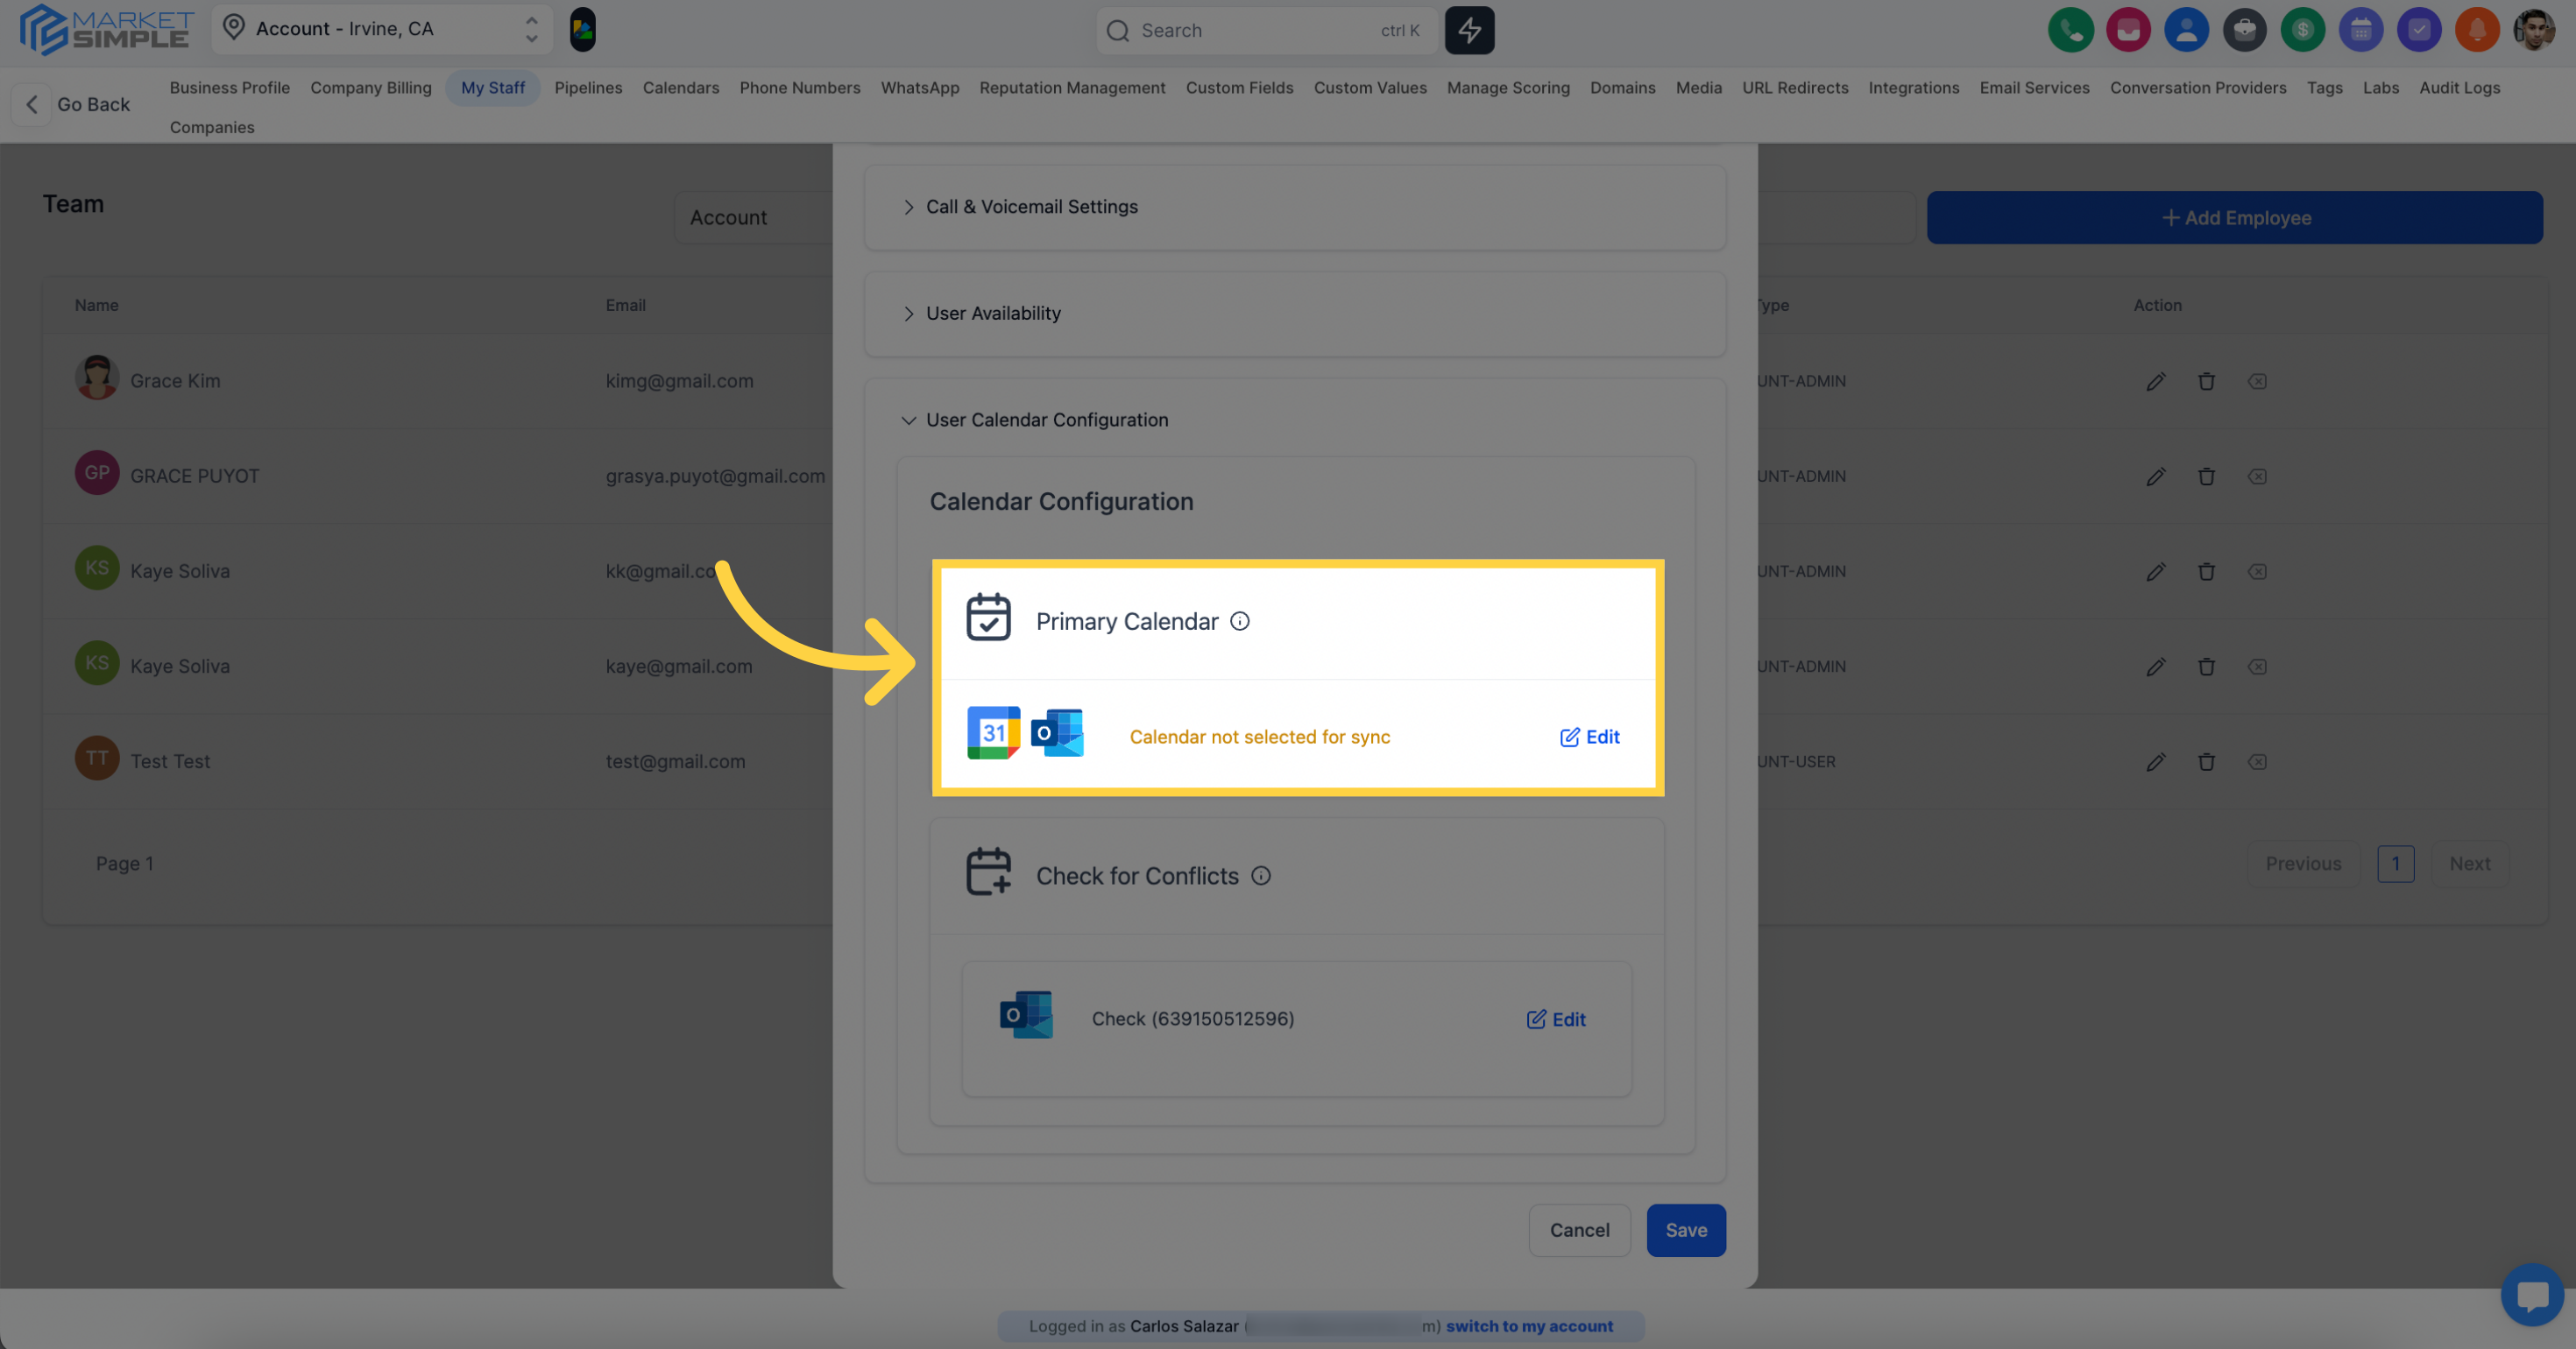Click Edit for the Primary Calendar sync
Viewport: 2576px width, 1349px height.
[x=1590, y=737]
